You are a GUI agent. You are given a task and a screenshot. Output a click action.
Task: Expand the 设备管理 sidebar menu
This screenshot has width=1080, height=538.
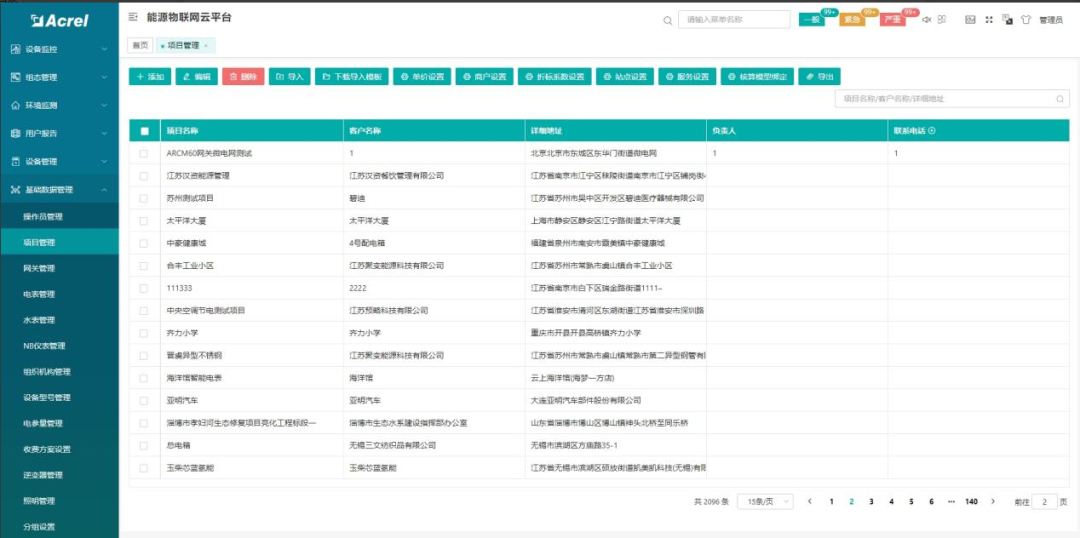click(x=59, y=162)
